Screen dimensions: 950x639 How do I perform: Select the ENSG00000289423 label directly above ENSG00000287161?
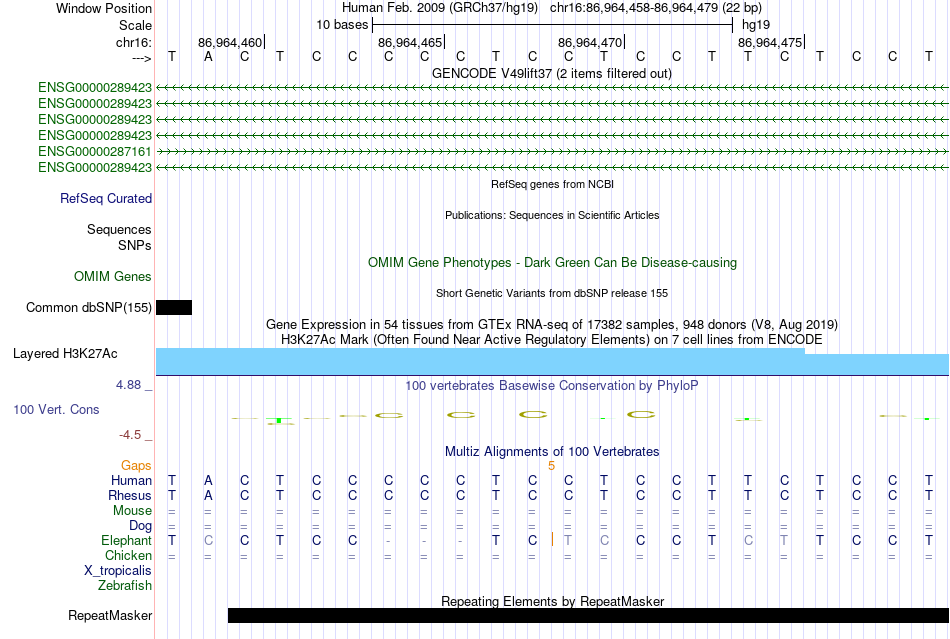95,135
